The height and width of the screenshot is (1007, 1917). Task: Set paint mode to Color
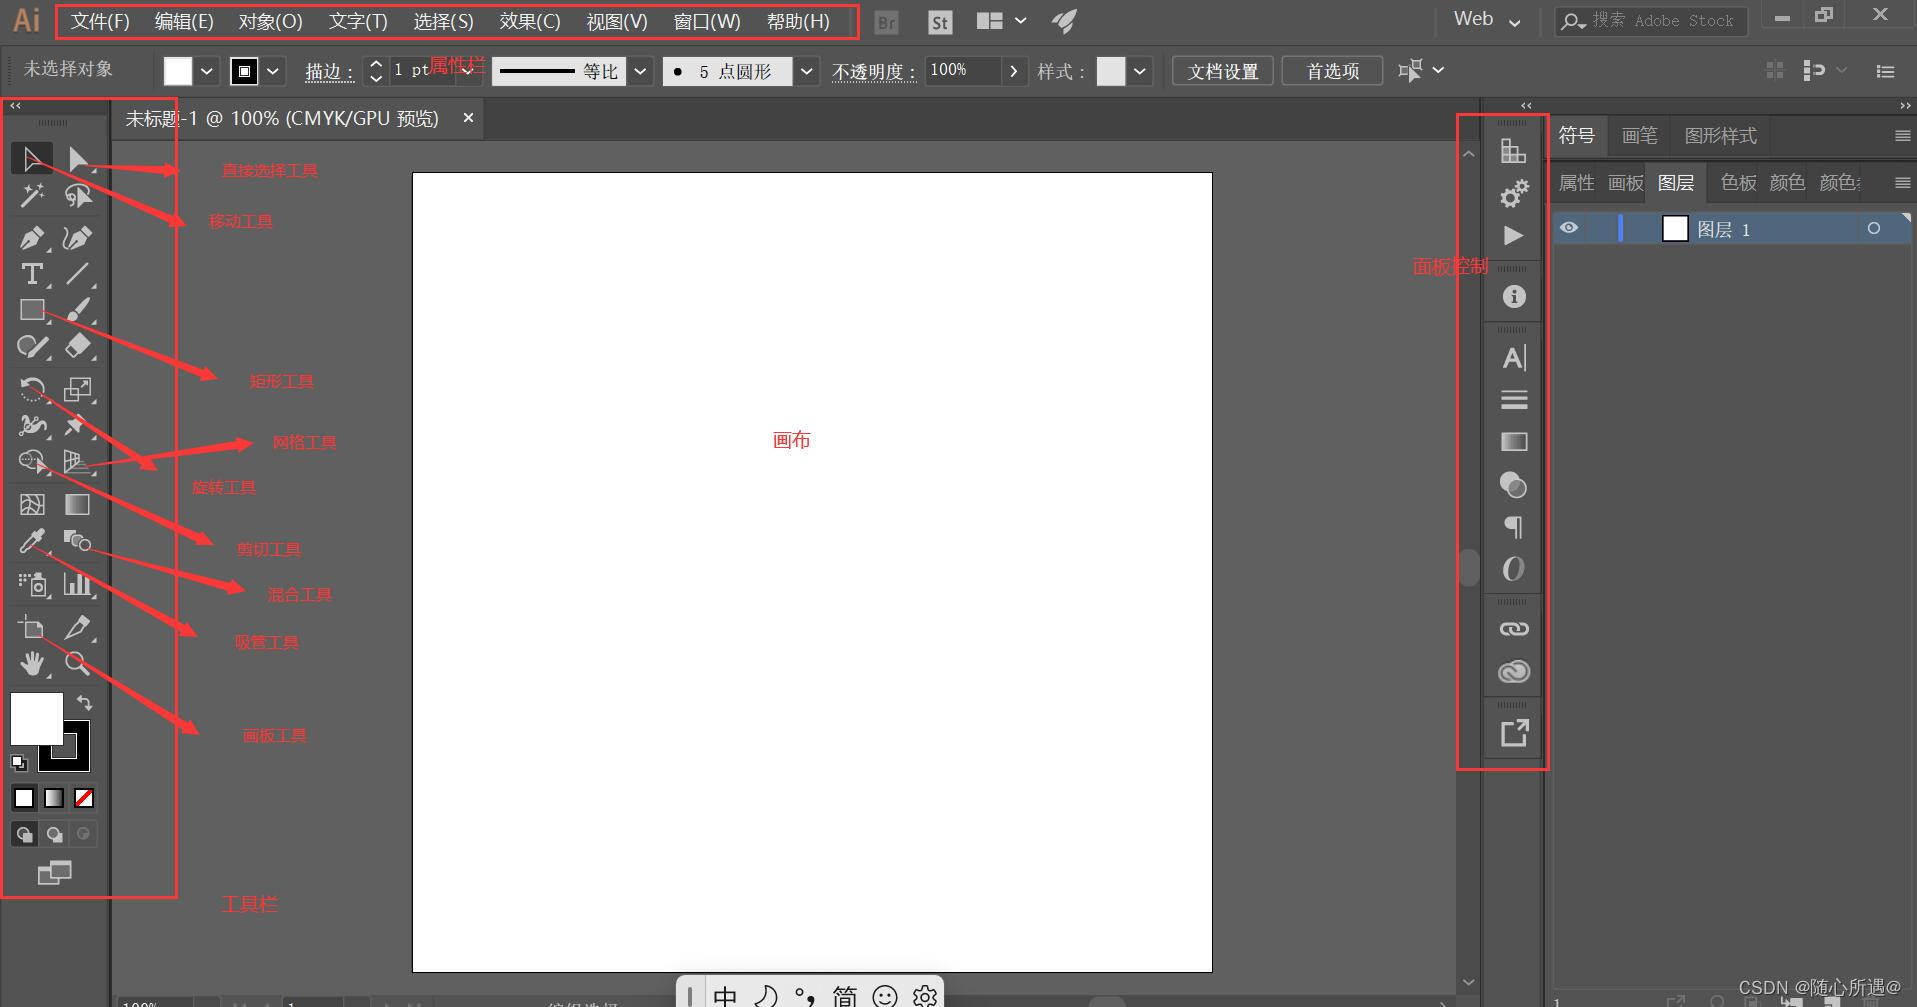click(24, 798)
